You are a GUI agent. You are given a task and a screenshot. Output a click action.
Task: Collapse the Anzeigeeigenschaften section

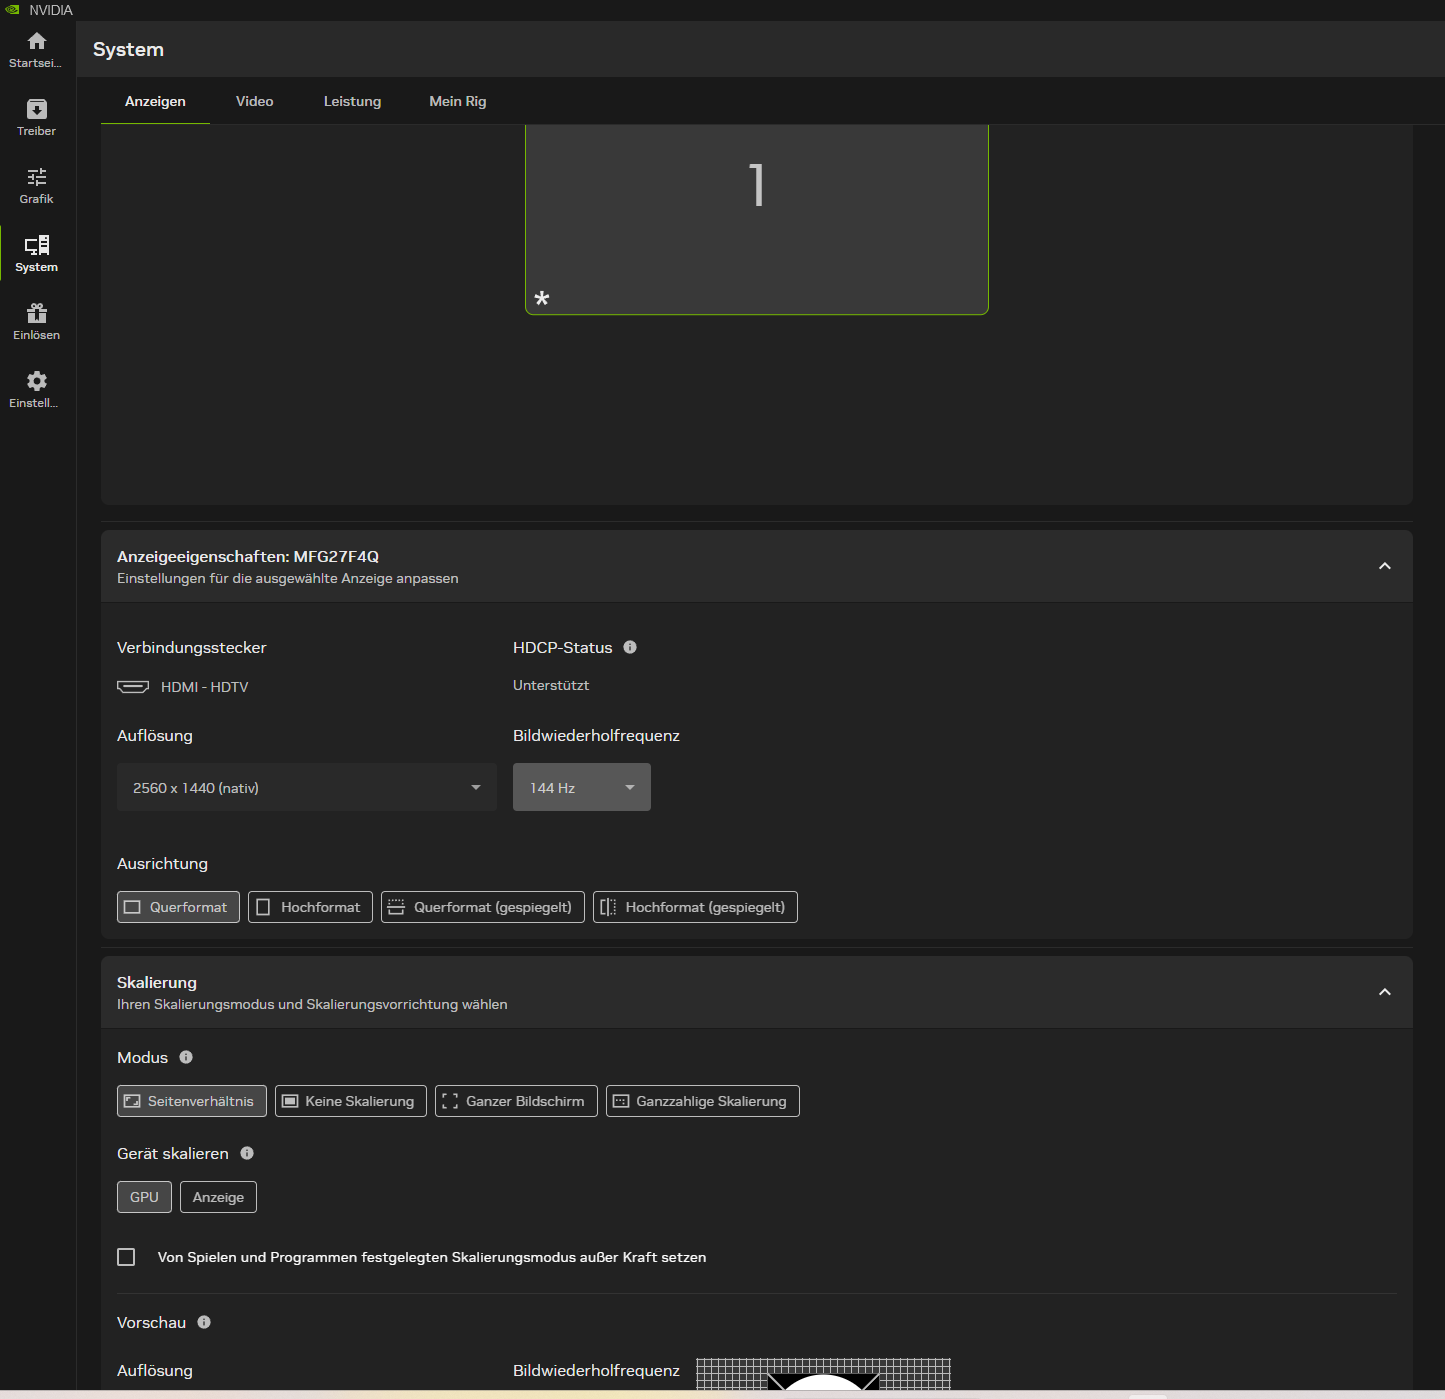pyautogui.click(x=1384, y=566)
